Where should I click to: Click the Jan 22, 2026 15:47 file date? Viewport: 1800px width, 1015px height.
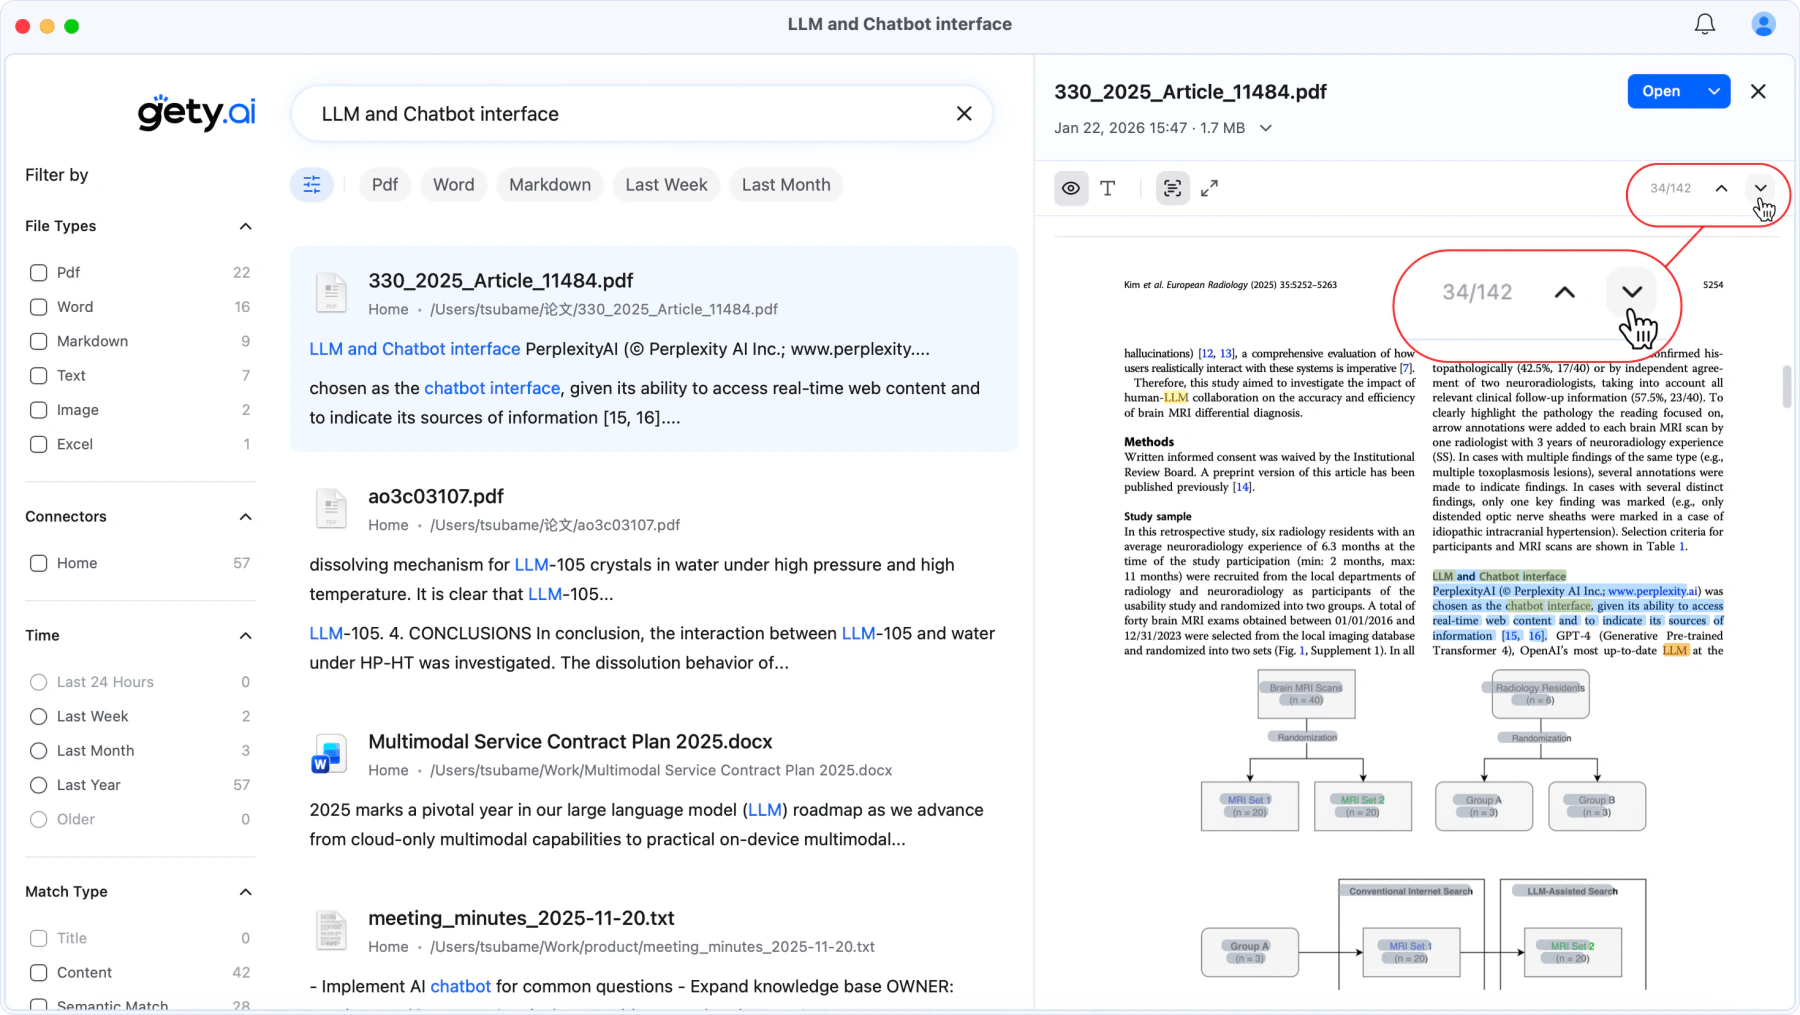tap(1120, 128)
